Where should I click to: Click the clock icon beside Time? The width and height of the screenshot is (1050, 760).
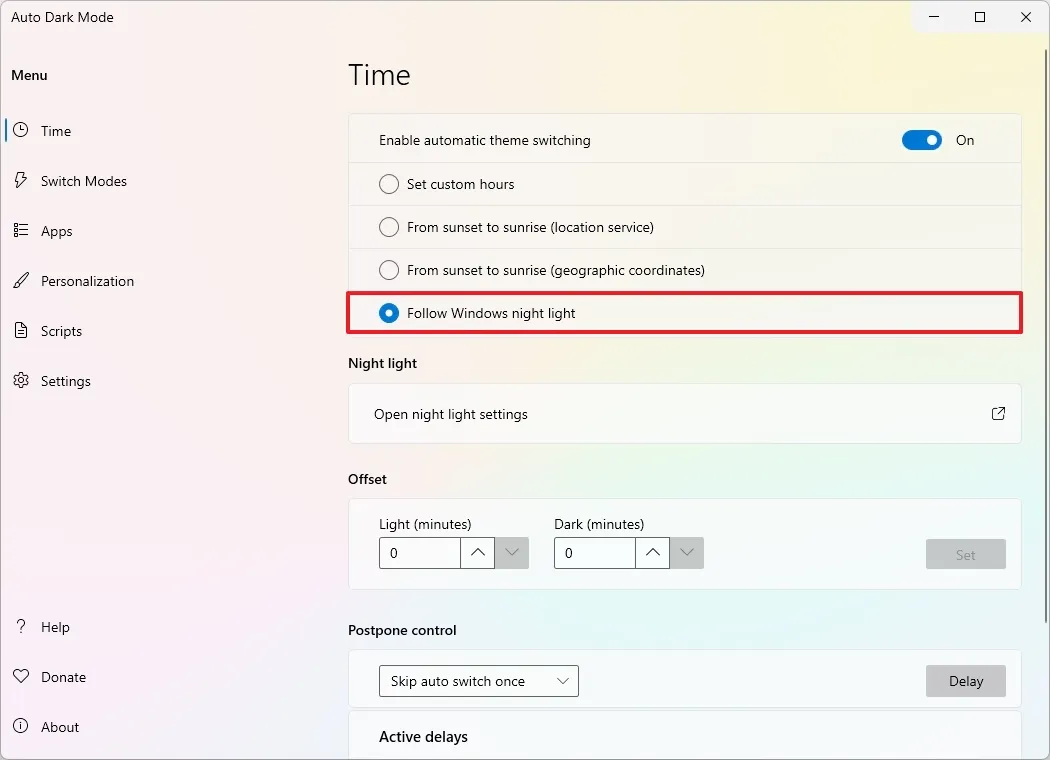click(20, 130)
